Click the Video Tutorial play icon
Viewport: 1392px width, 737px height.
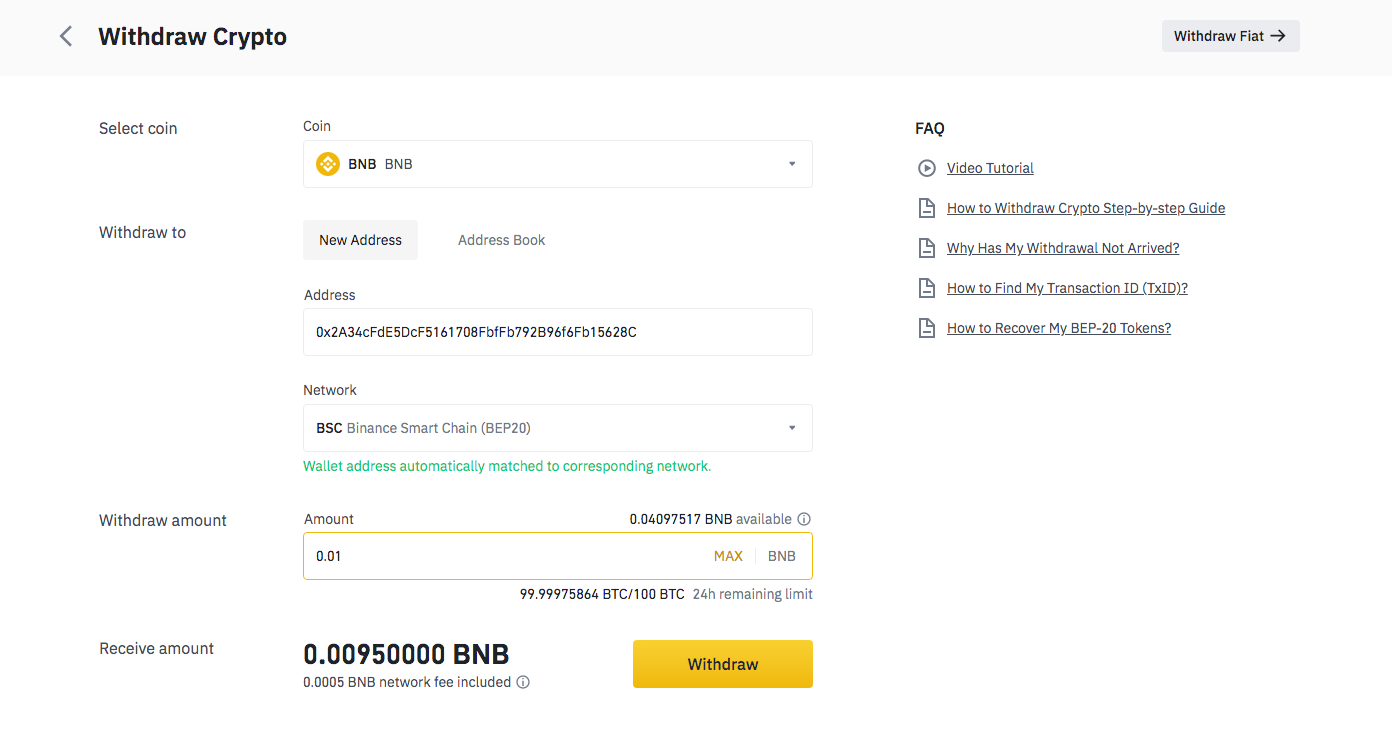pyautogui.click(x=927, y=168)
